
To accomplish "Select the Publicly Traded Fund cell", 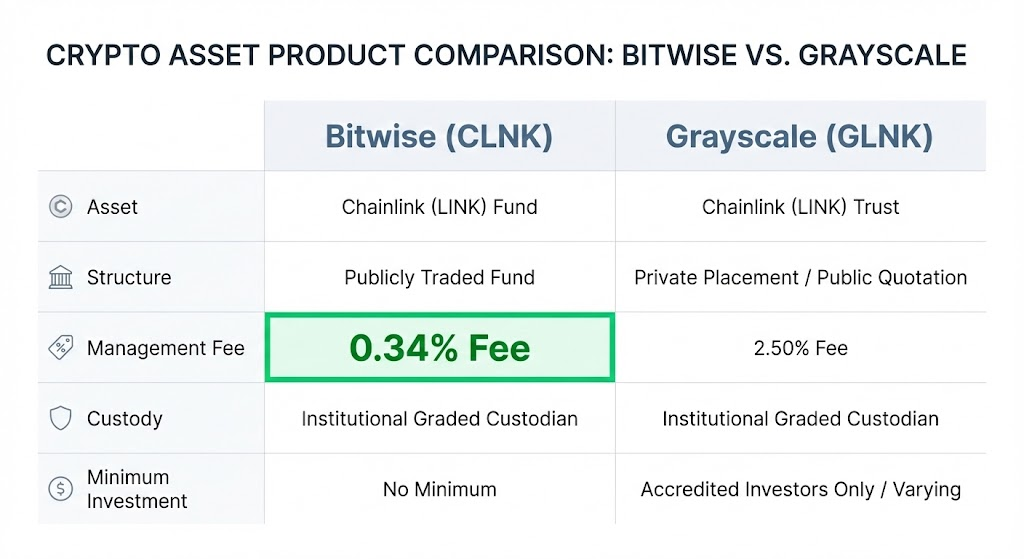I will pos(439,277).
